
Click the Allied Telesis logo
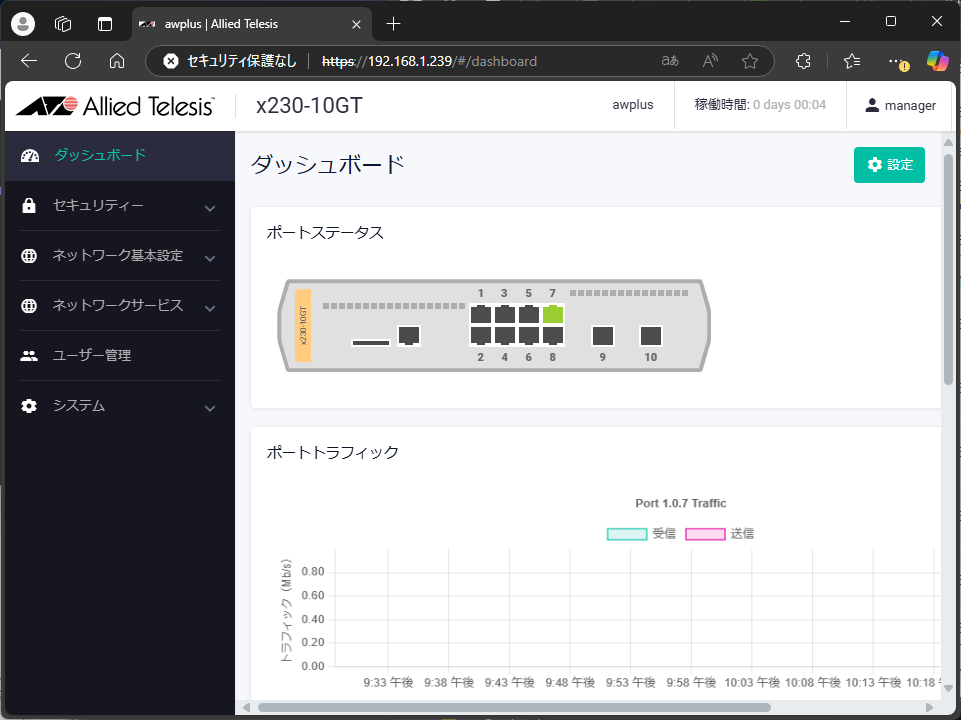point(115,106)
